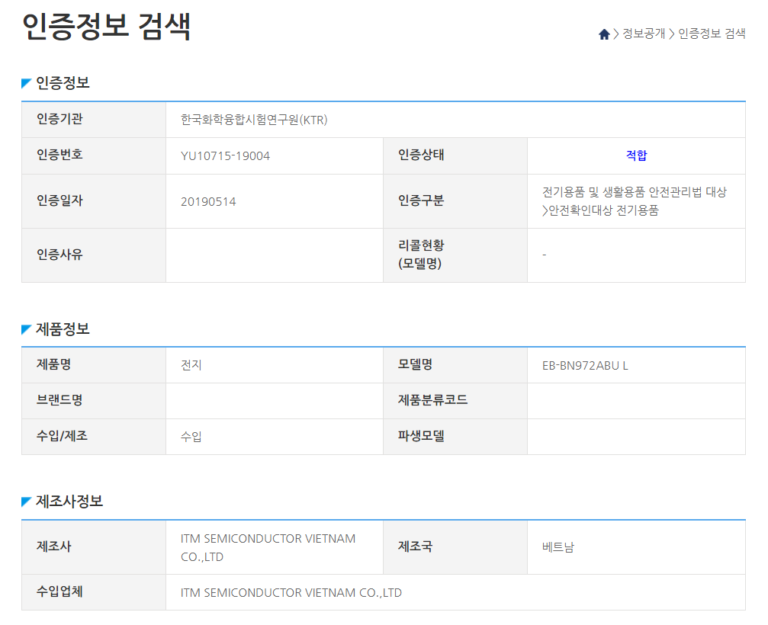Viewport: 768px width, 625px height.
Task: Select the certification number YU10715-19004
Action: [x=225, y=156]
